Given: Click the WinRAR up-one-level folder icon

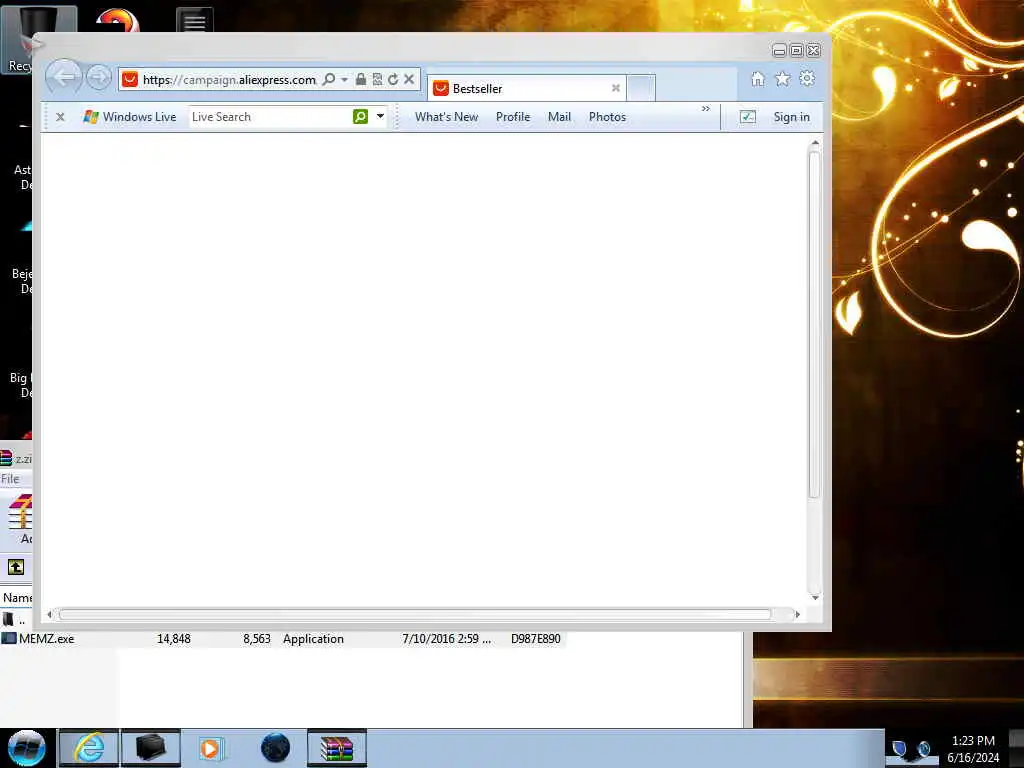Looking at the screenshot, I should pyautogui.click(x=16, y=567).
